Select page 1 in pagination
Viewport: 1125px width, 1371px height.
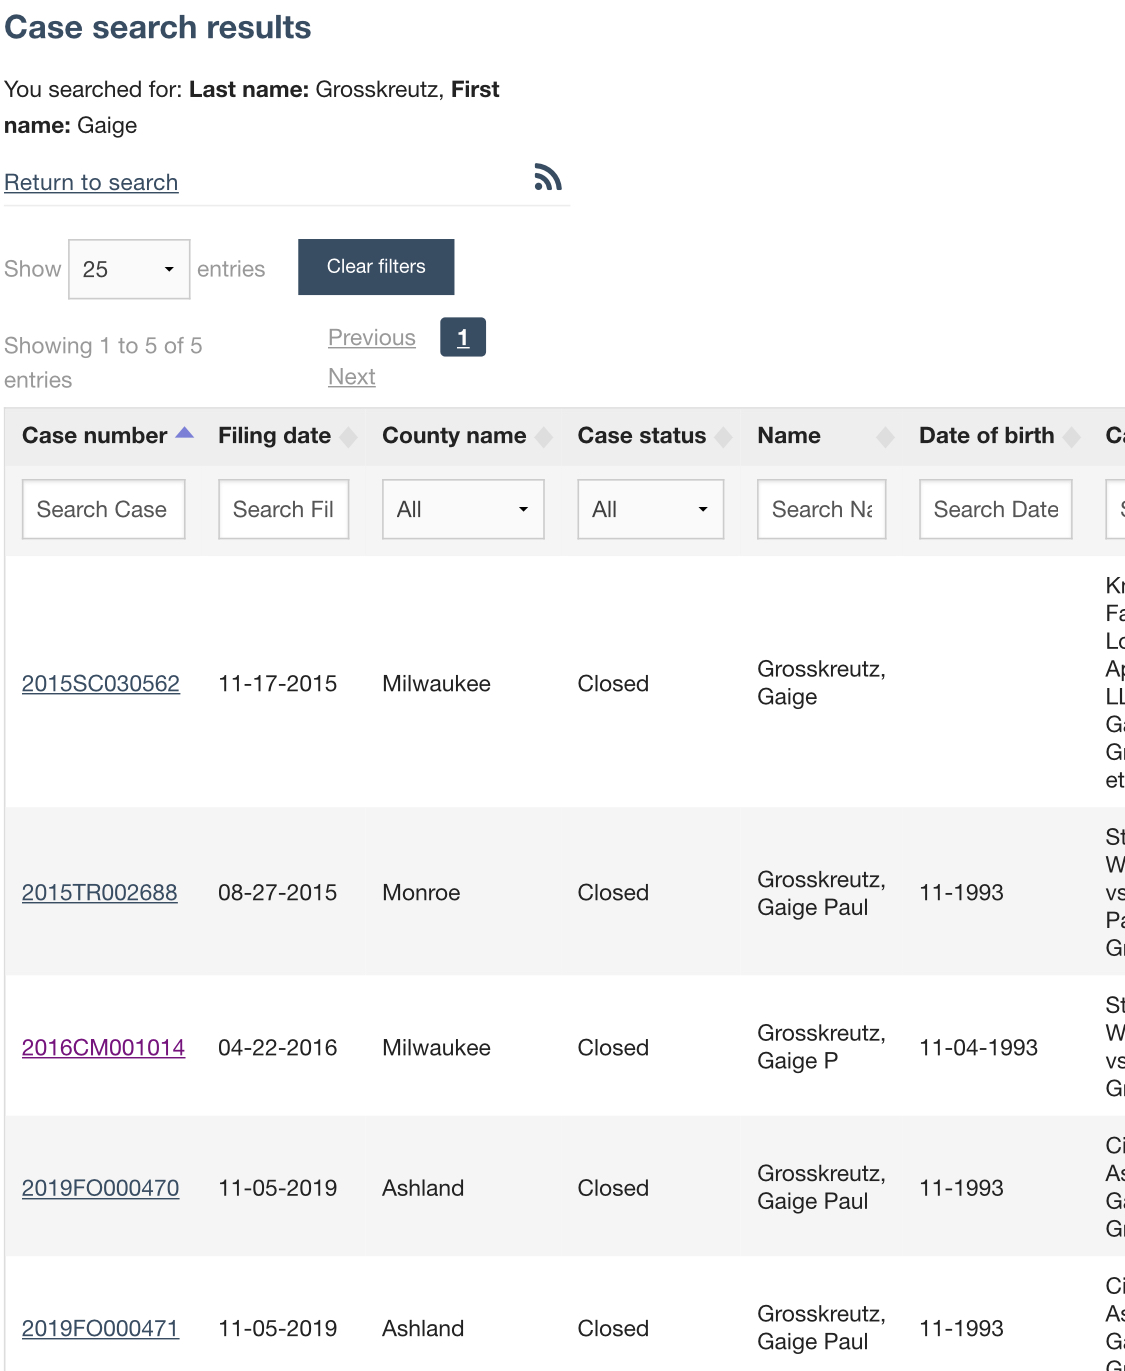pyautogui.click(x=463, y=337)
